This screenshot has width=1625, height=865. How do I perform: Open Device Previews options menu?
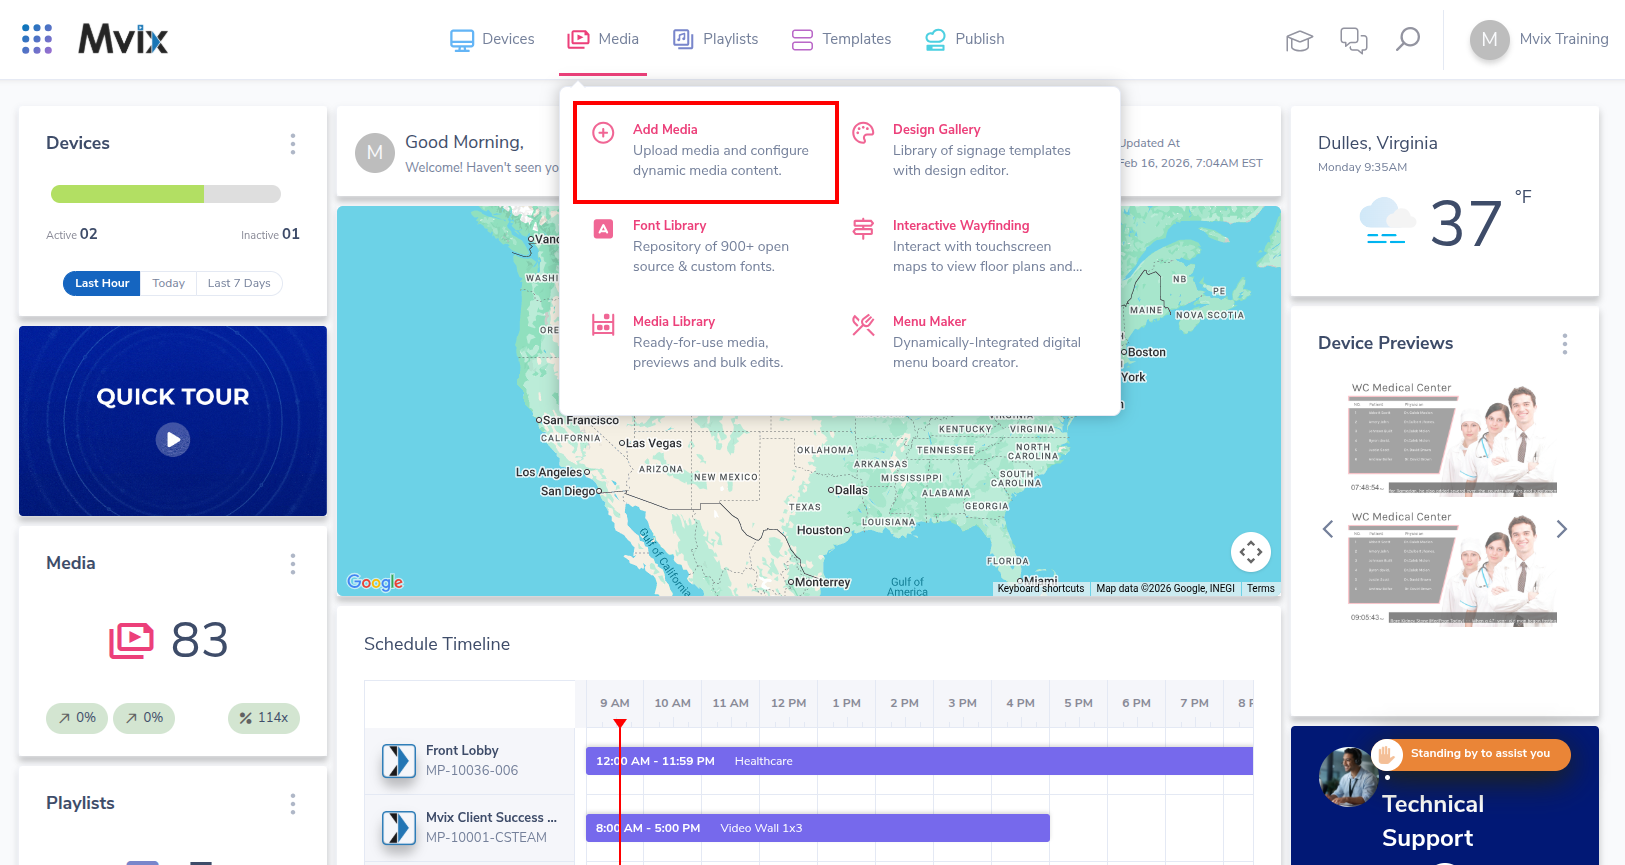pos(1565,344)
